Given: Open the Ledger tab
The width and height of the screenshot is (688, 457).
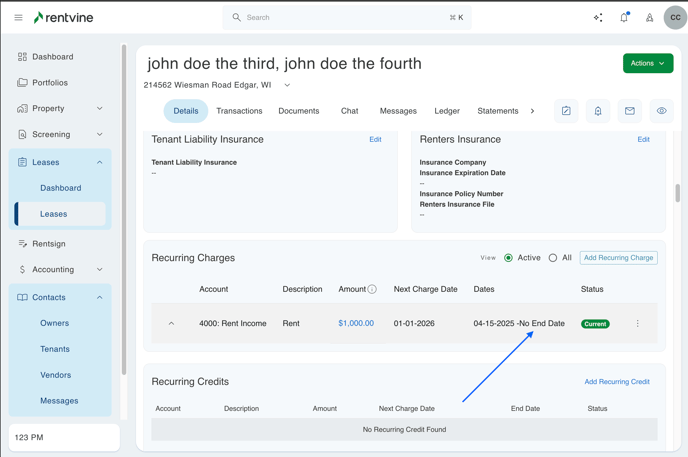Looking at the screenshot, I should [447, 111].
